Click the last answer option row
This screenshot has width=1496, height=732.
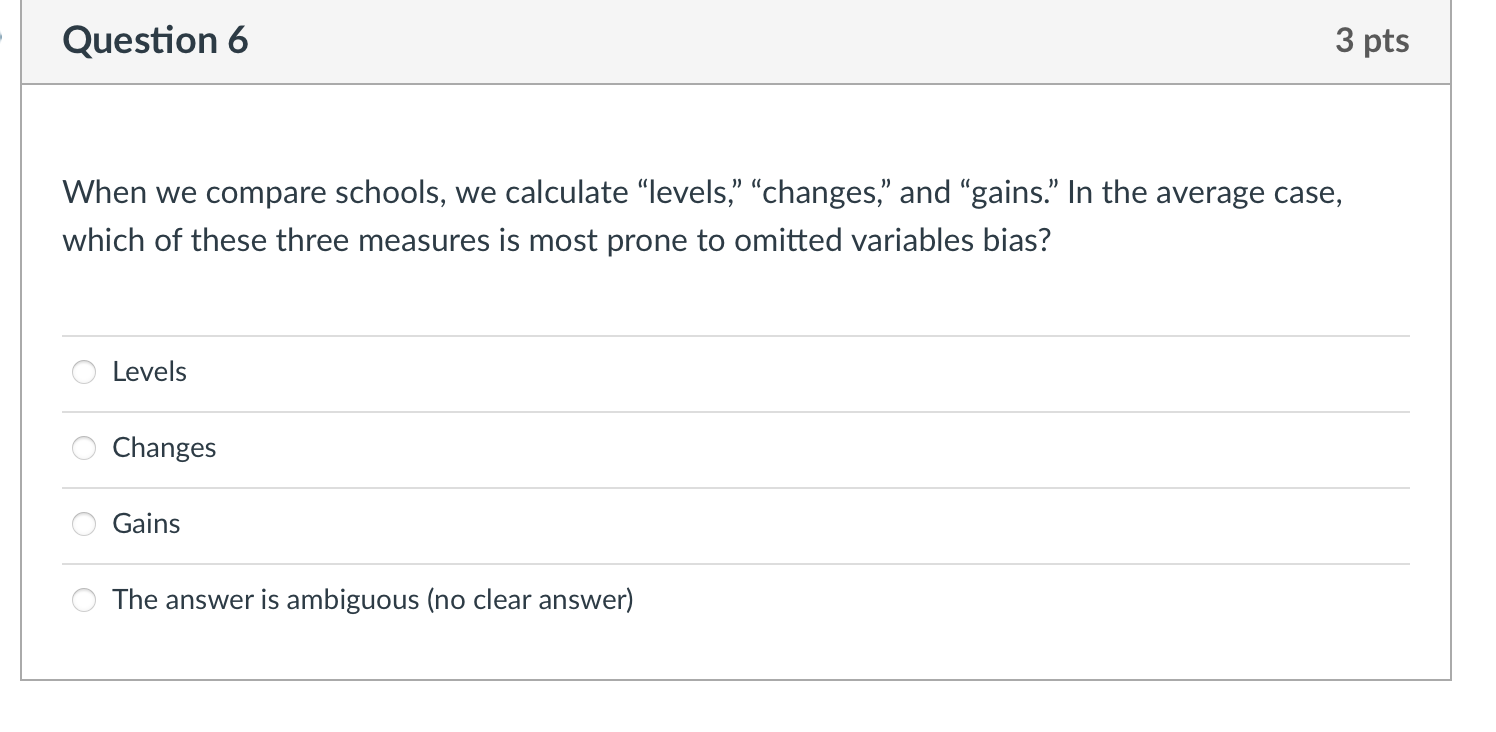point(500,599)
